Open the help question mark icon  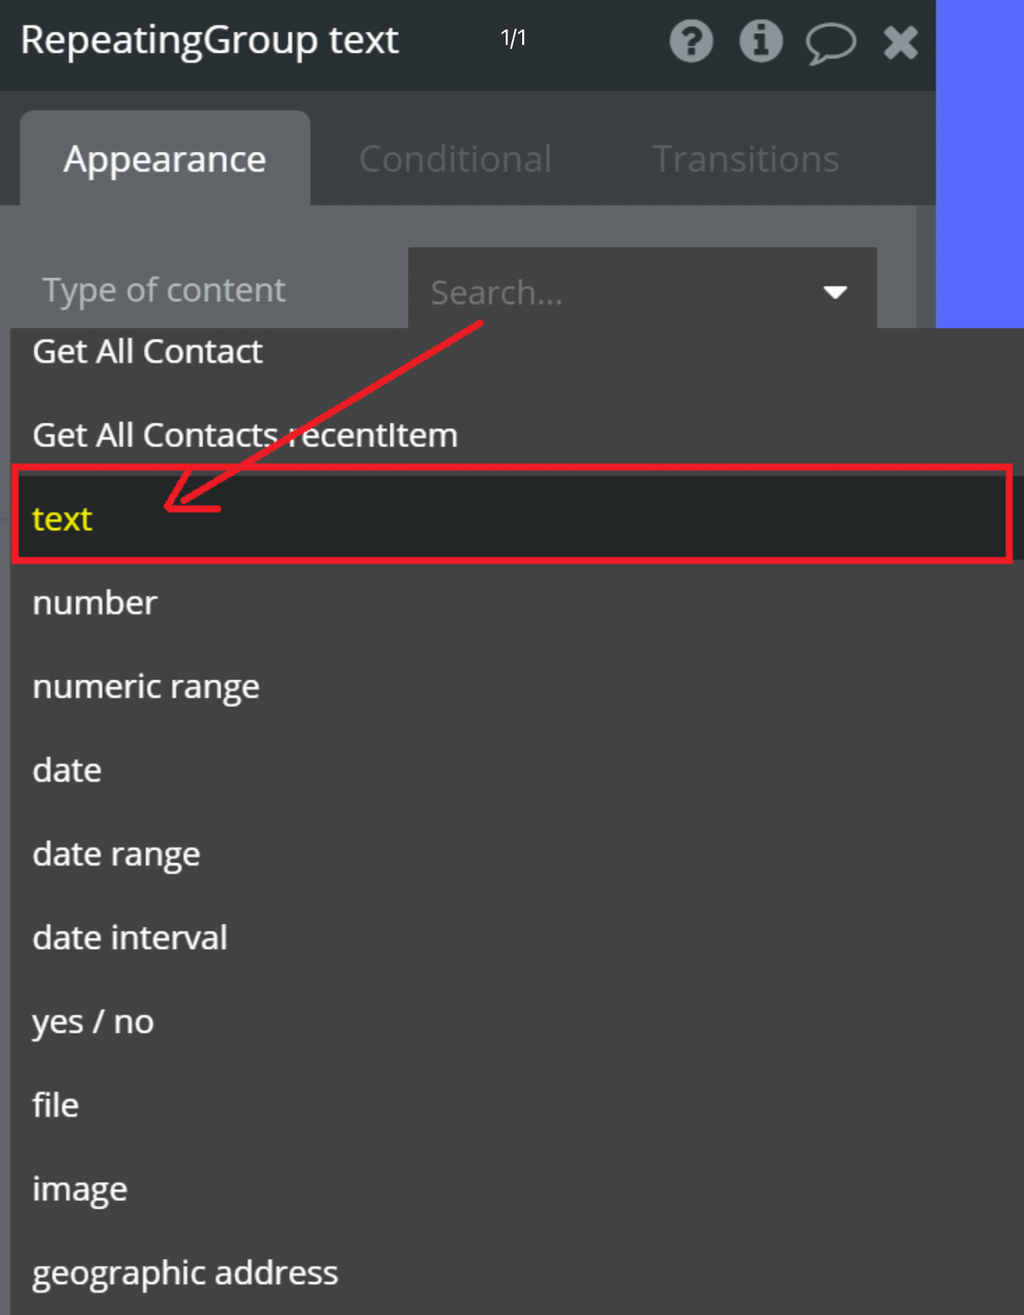[691, 42]
